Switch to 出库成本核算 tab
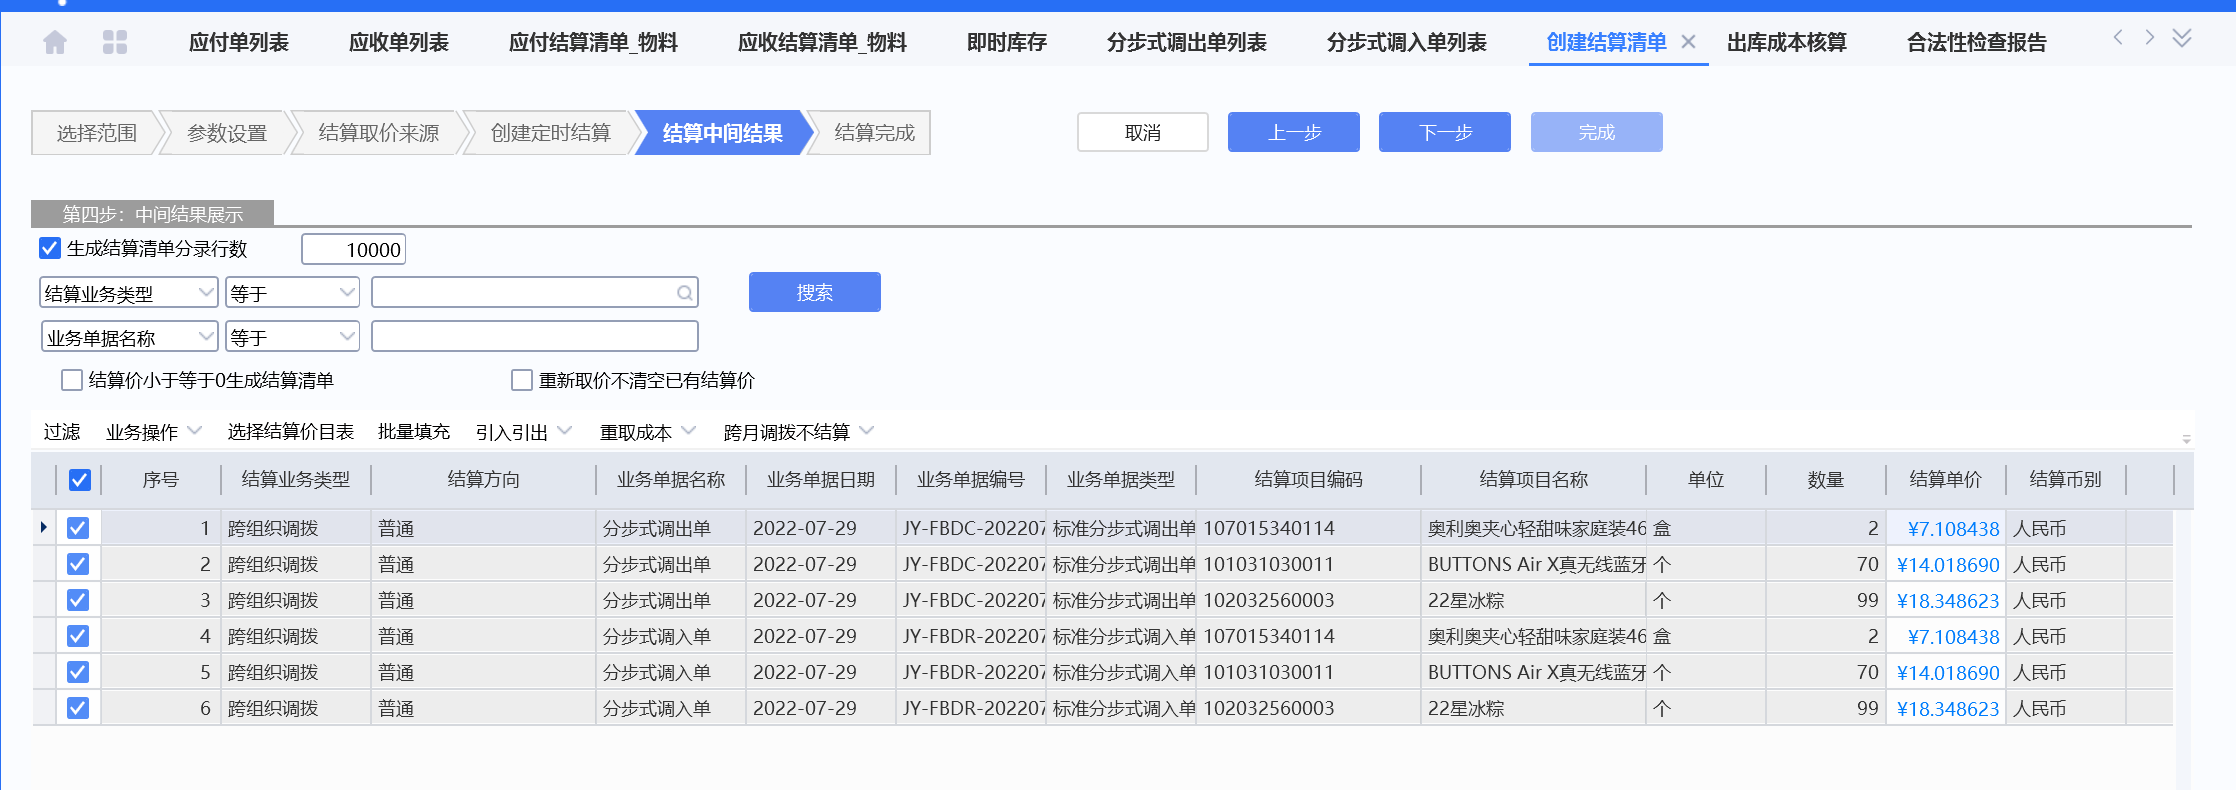Viewport: 2236px width, 790px height. click(x=1787, y=42)
